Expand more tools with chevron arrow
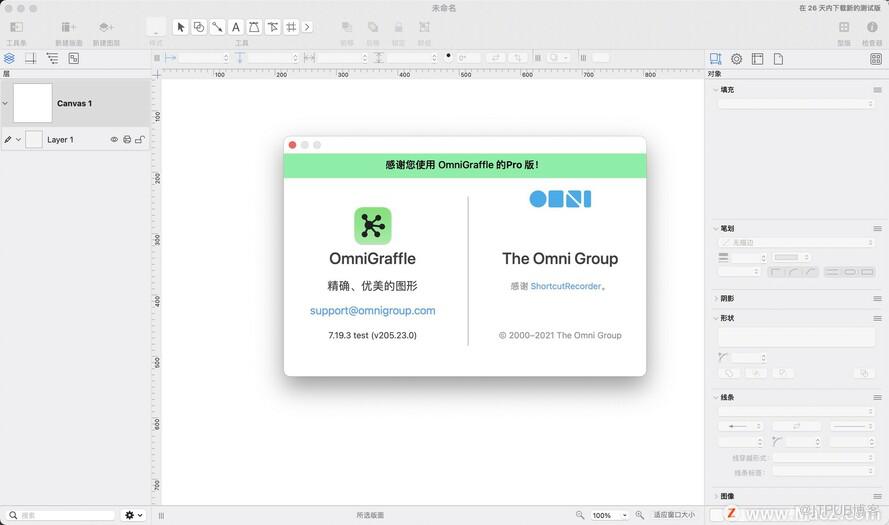 tap(307, 27)
